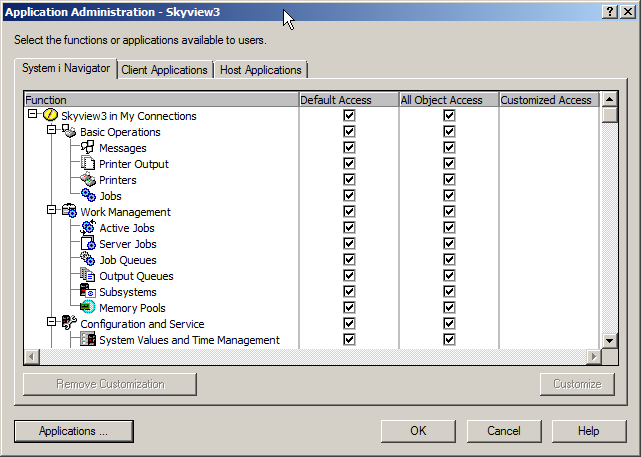Select the Printer Output label
Screen dimensions: 641x457
tap(134, 164)
